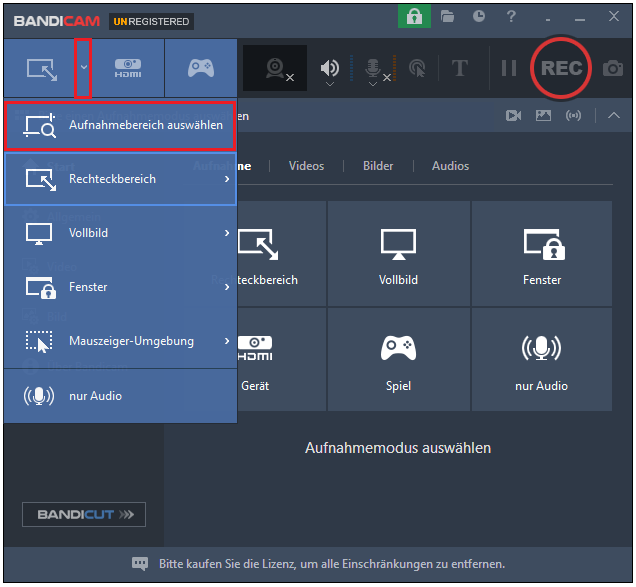Click the Vollbild mode tile
The width and height of the screenshot is (636, 587).
pos(398,254)
